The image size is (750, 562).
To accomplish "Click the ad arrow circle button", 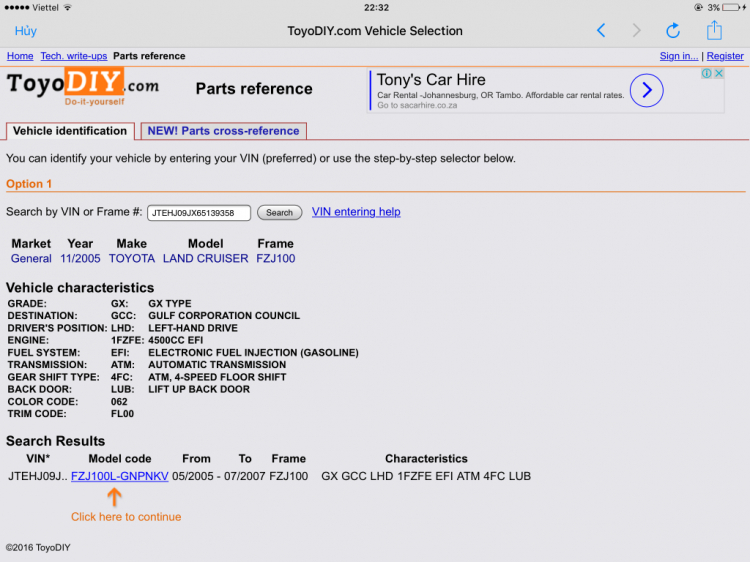I will 646,90.
